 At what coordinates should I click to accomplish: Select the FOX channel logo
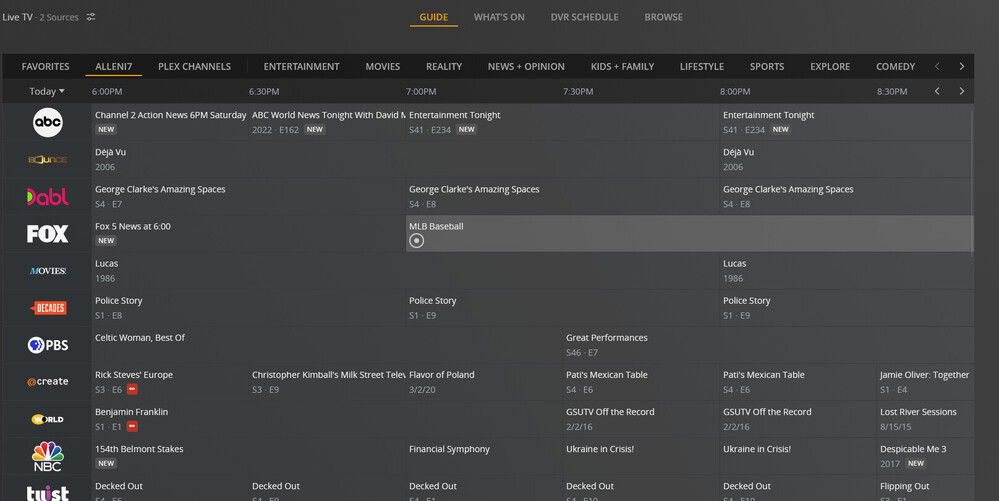point(48,234)
